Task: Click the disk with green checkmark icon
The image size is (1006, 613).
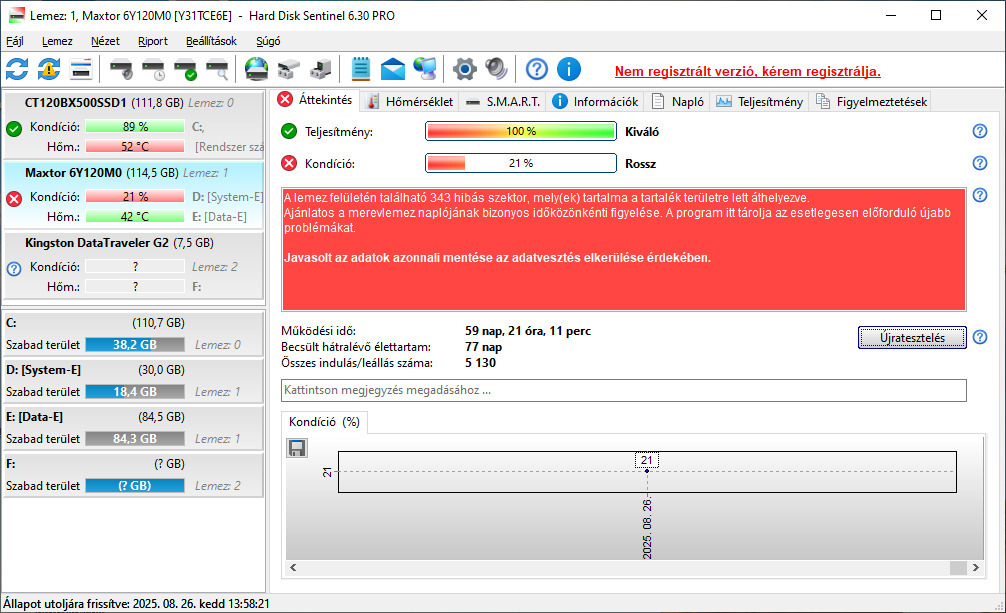Action: (186, 69)
